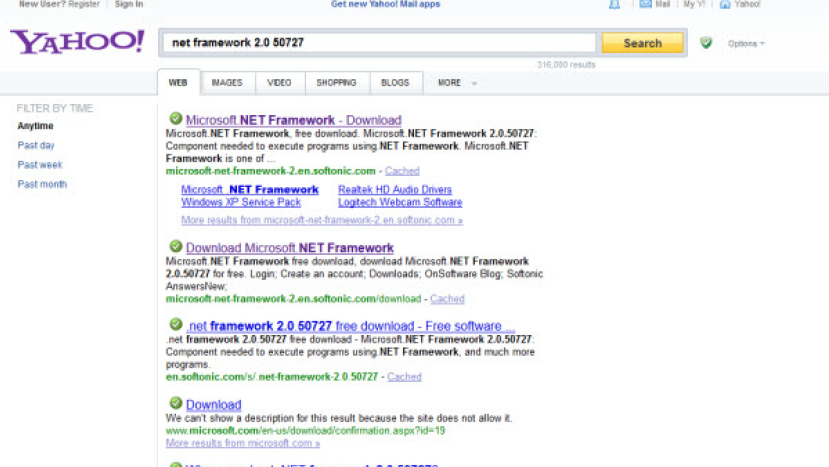Viewport: 829px width, 467px height.
Task: Open Mail via the envelope icon
Action: [x=645, y=4]
